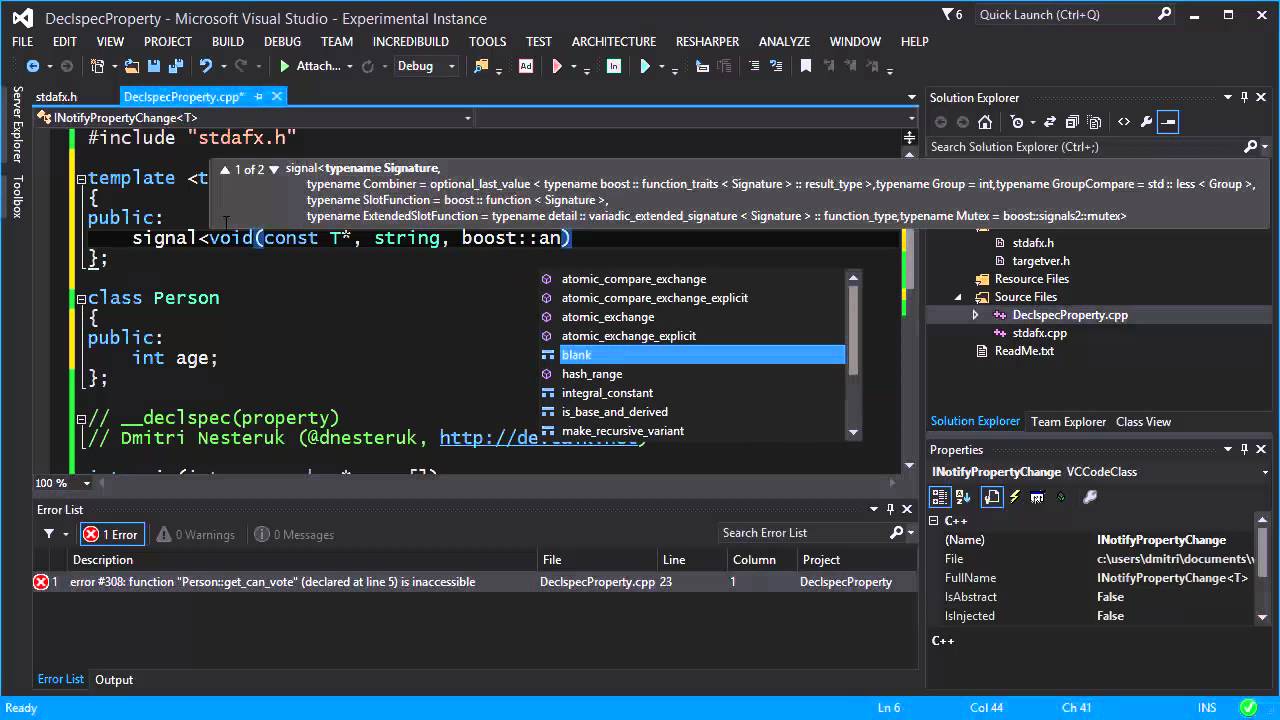
Task: Click Solution Explorer Home icon
Action: [x=985, y=122]
